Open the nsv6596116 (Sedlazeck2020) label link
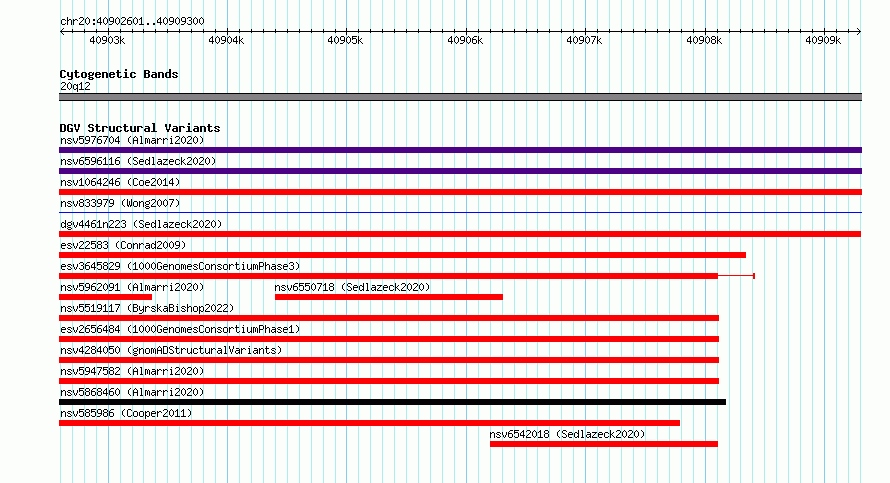Screen dimensions: 890x483 click(x=138, y=161)
